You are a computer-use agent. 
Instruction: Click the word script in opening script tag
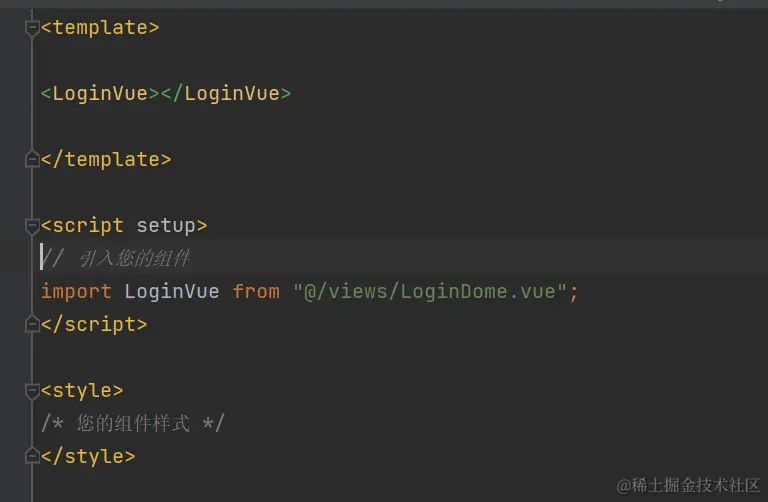[88, 226]
